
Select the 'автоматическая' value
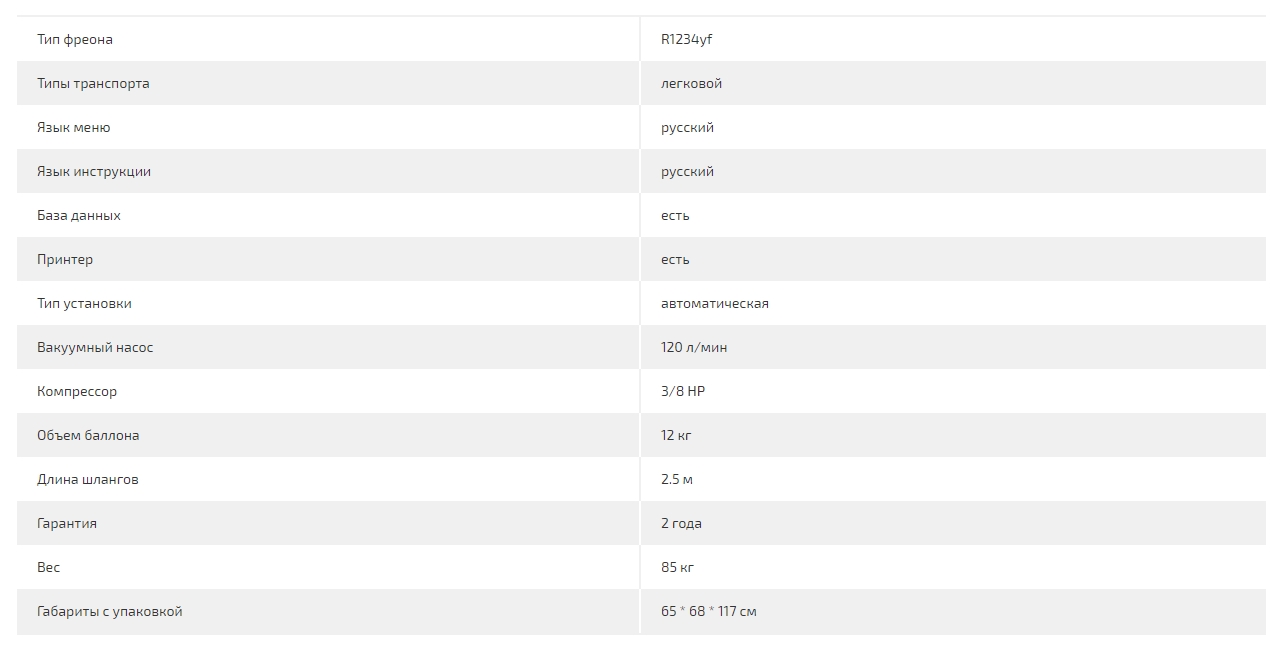tap(715, 304)
